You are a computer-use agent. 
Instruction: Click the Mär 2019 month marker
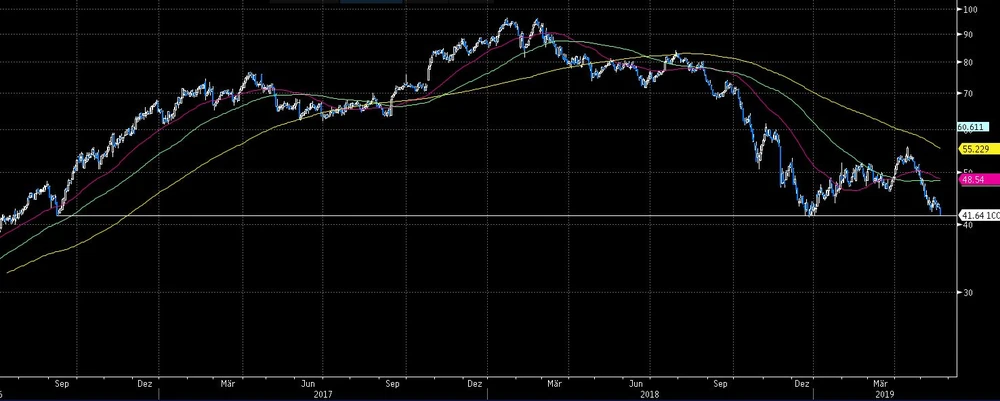click(880, 382)
